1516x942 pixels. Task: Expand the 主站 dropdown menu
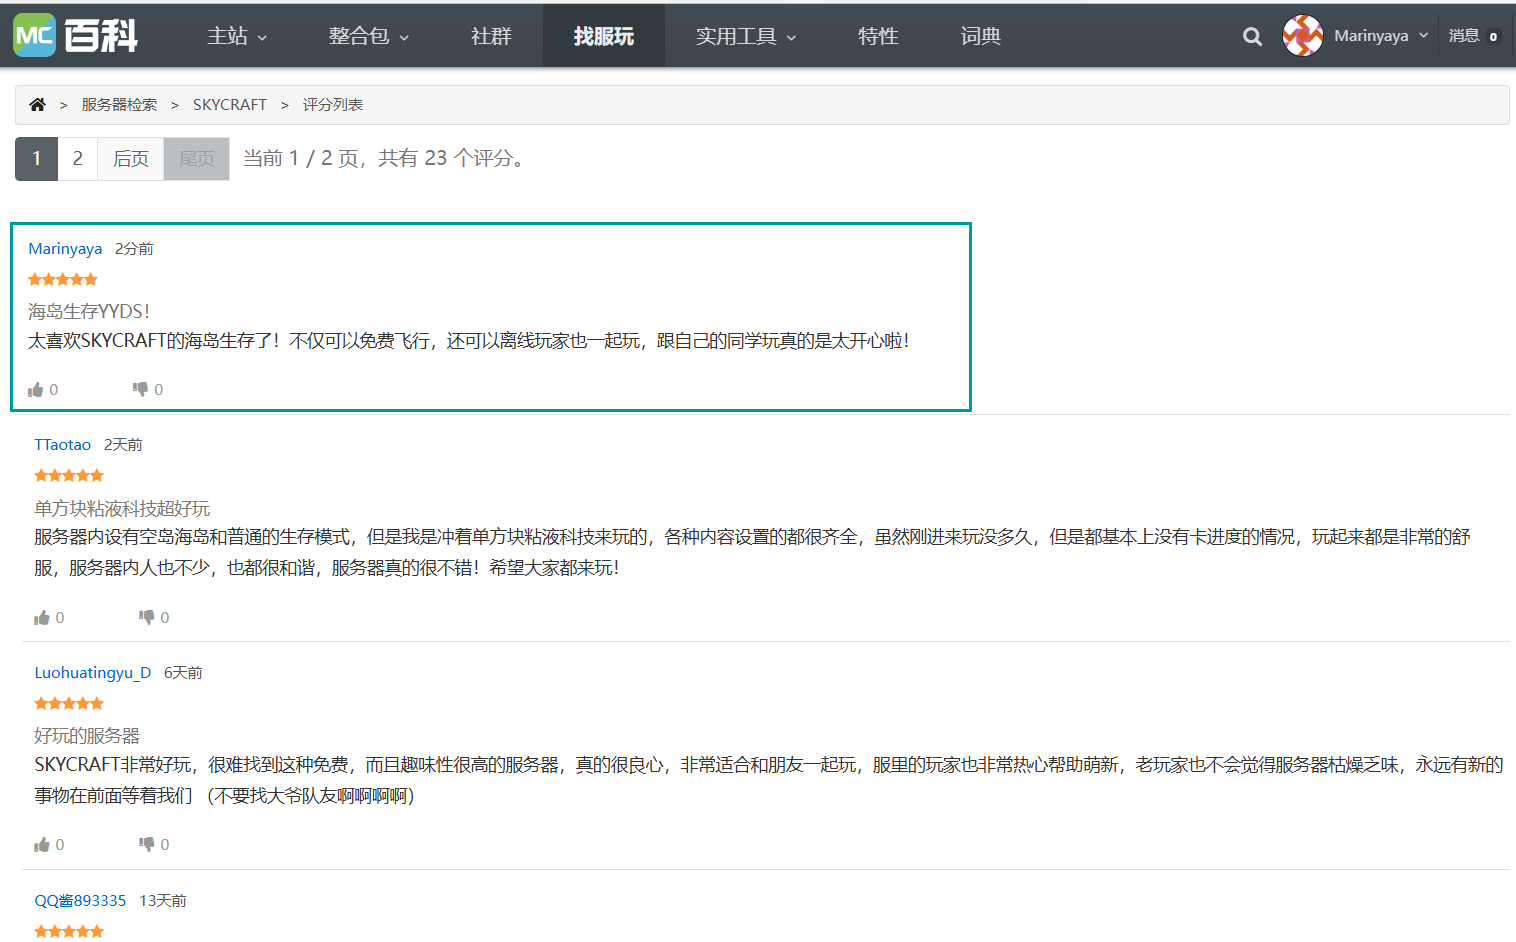coord(237,36)
